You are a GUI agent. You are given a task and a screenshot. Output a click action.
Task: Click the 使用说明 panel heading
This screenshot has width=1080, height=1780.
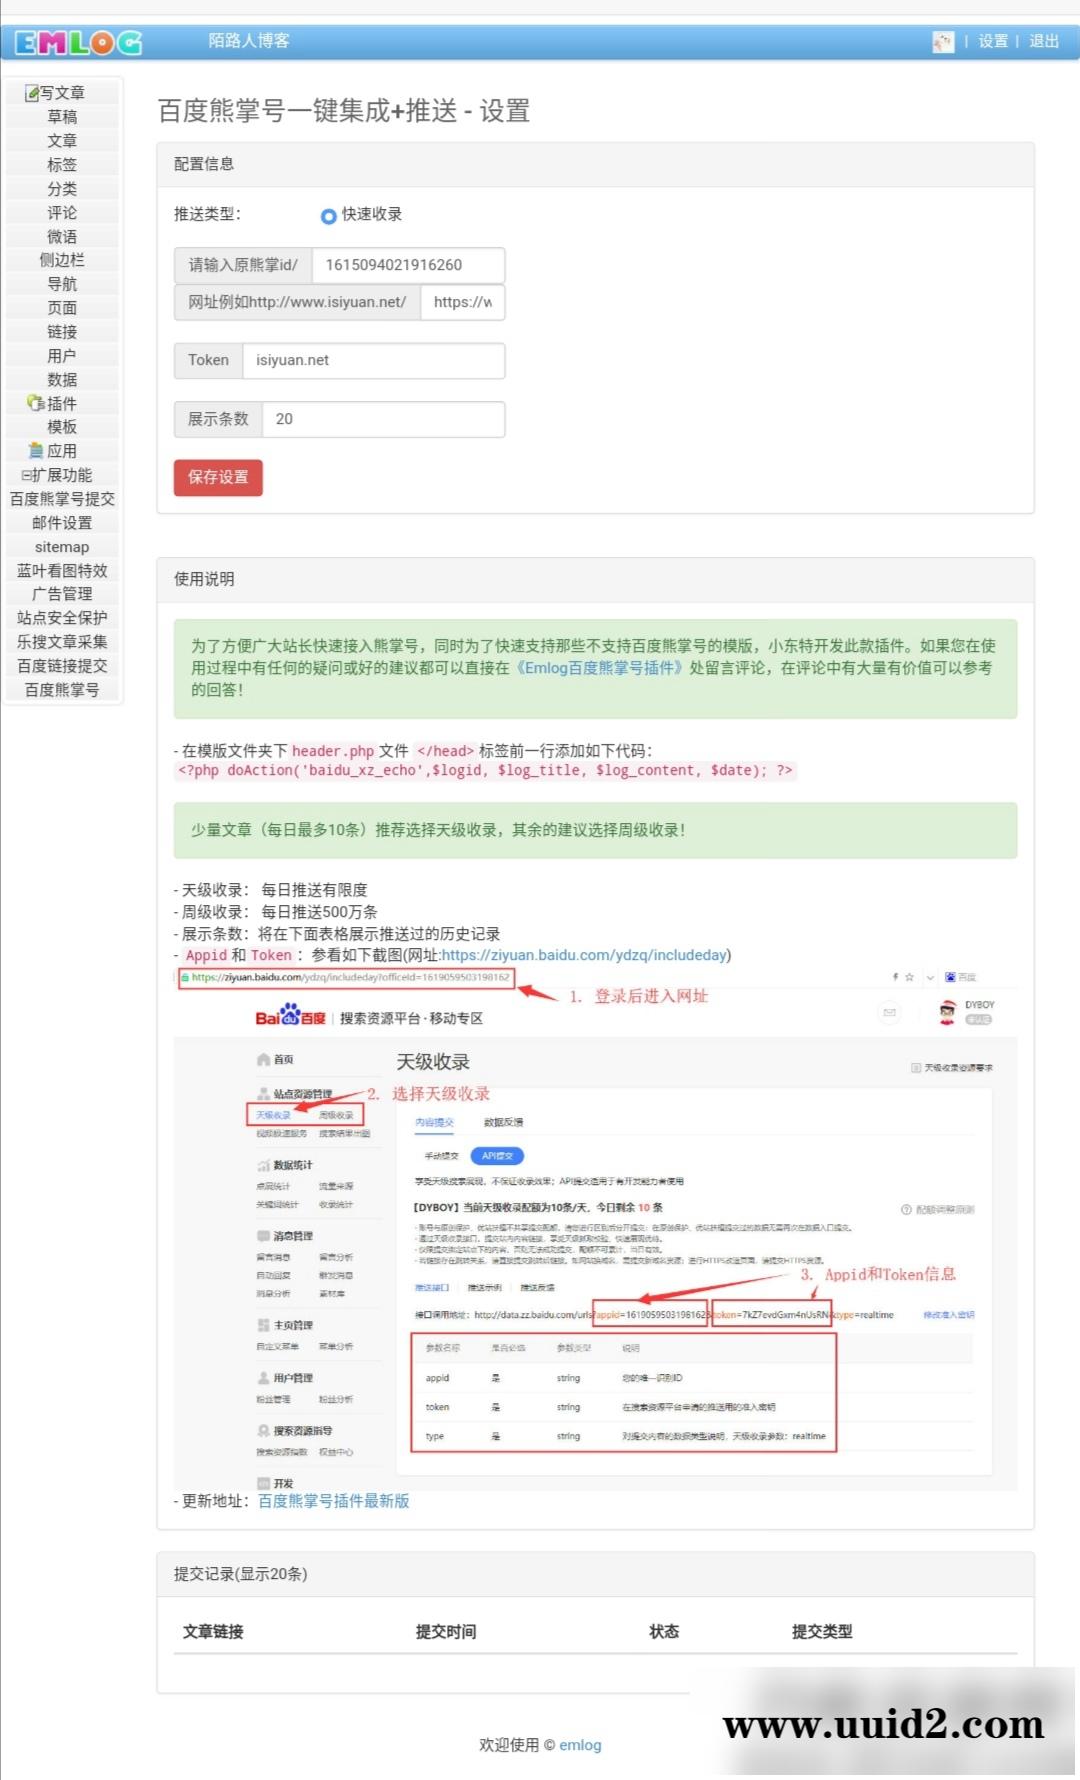pos(595,579)
